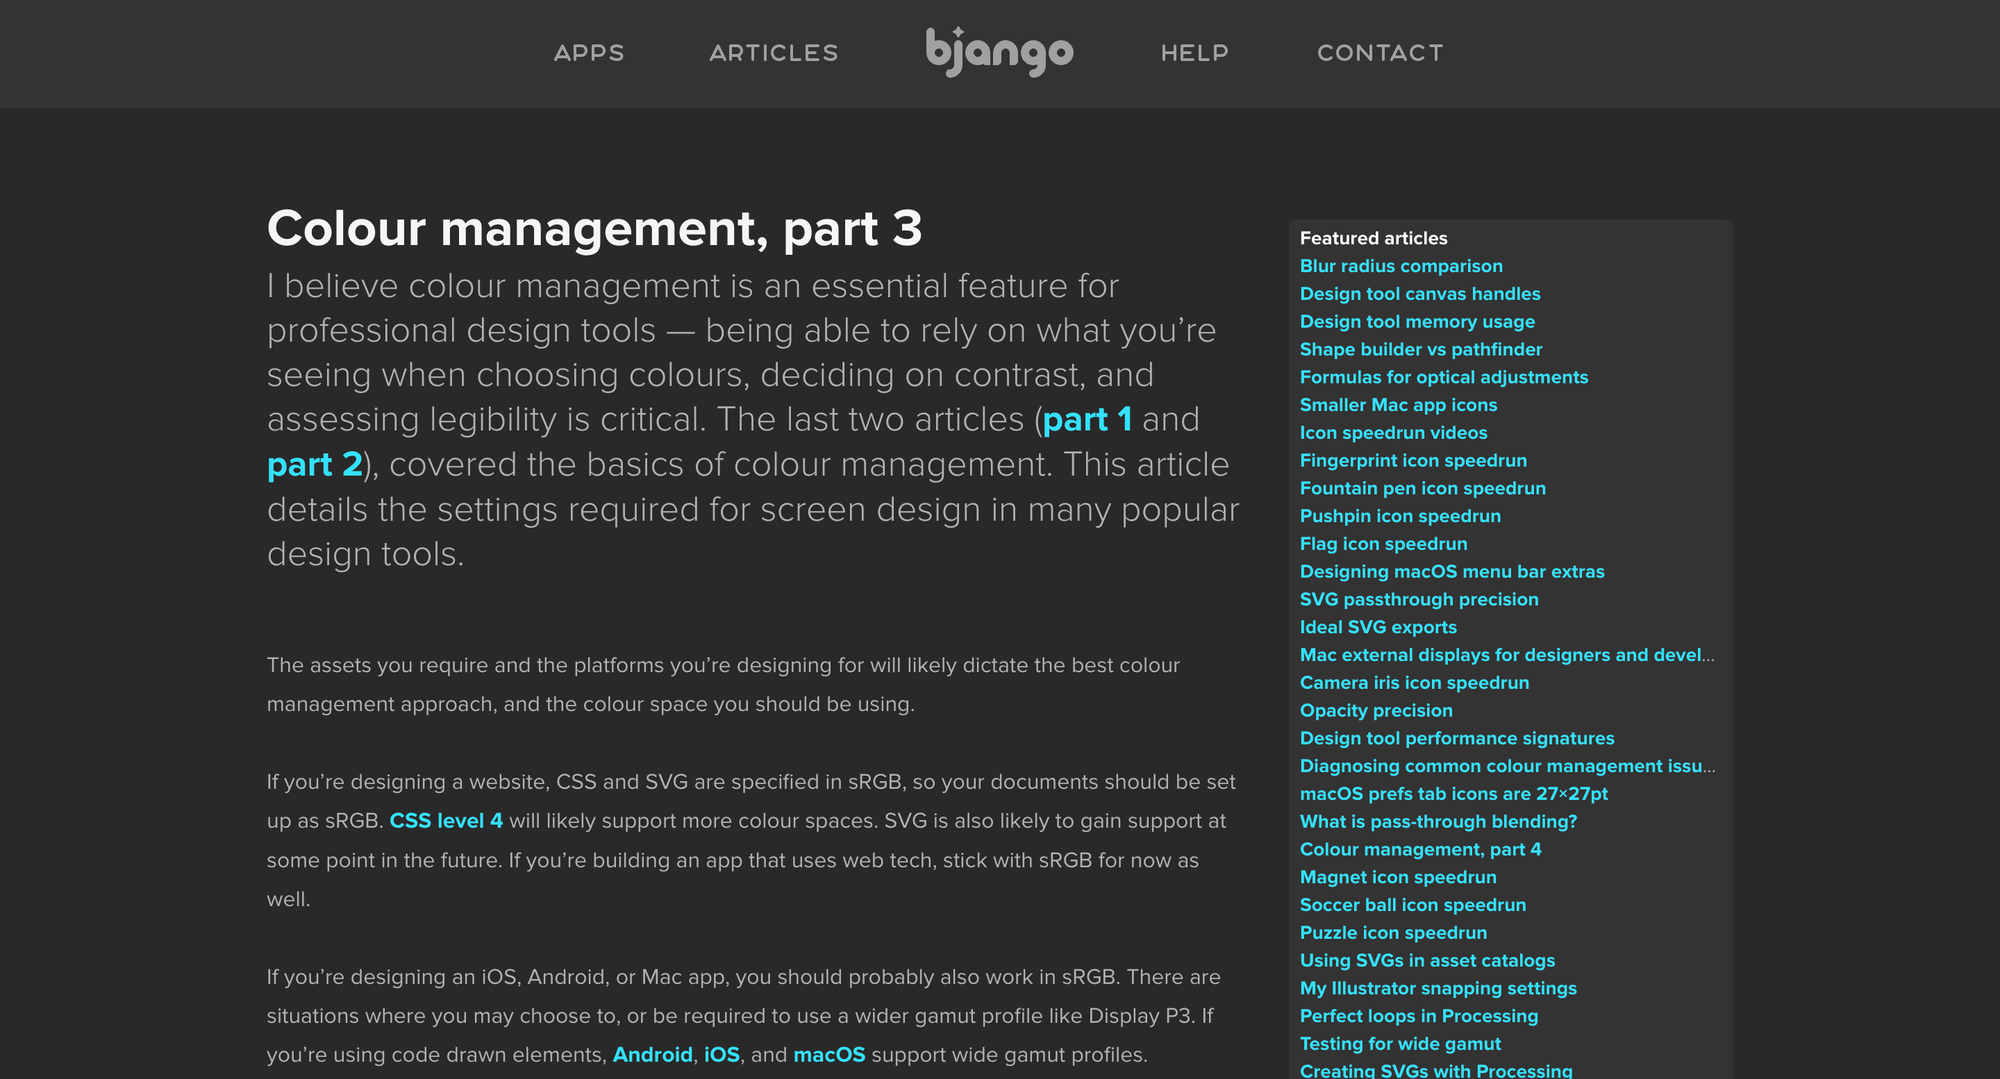Viewport: 2000px width, 1079px height.
Task: Open 'Opacity precision' article
Action: [1376, 711]
